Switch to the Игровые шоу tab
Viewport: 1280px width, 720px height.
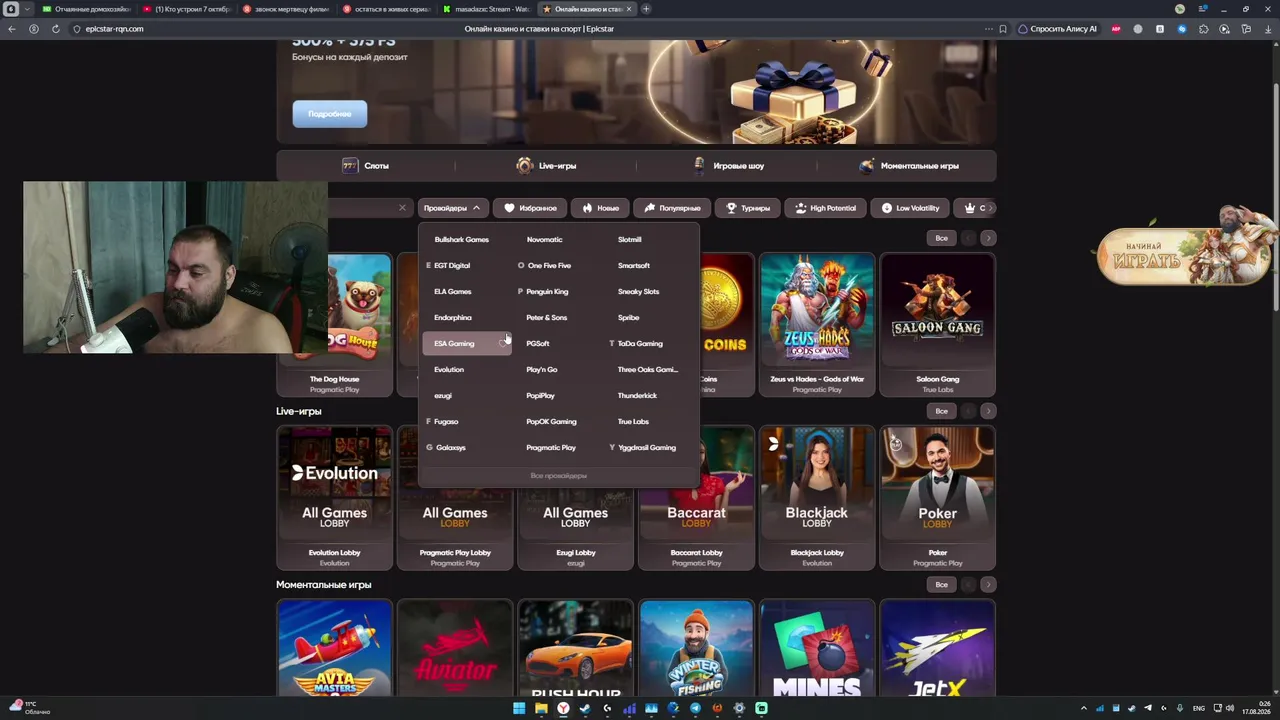click(x=727, y=166)
